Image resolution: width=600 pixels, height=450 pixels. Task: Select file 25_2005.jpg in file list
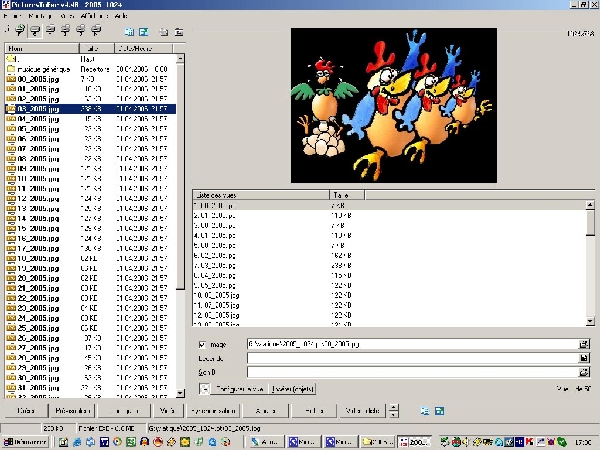[91, 328]
